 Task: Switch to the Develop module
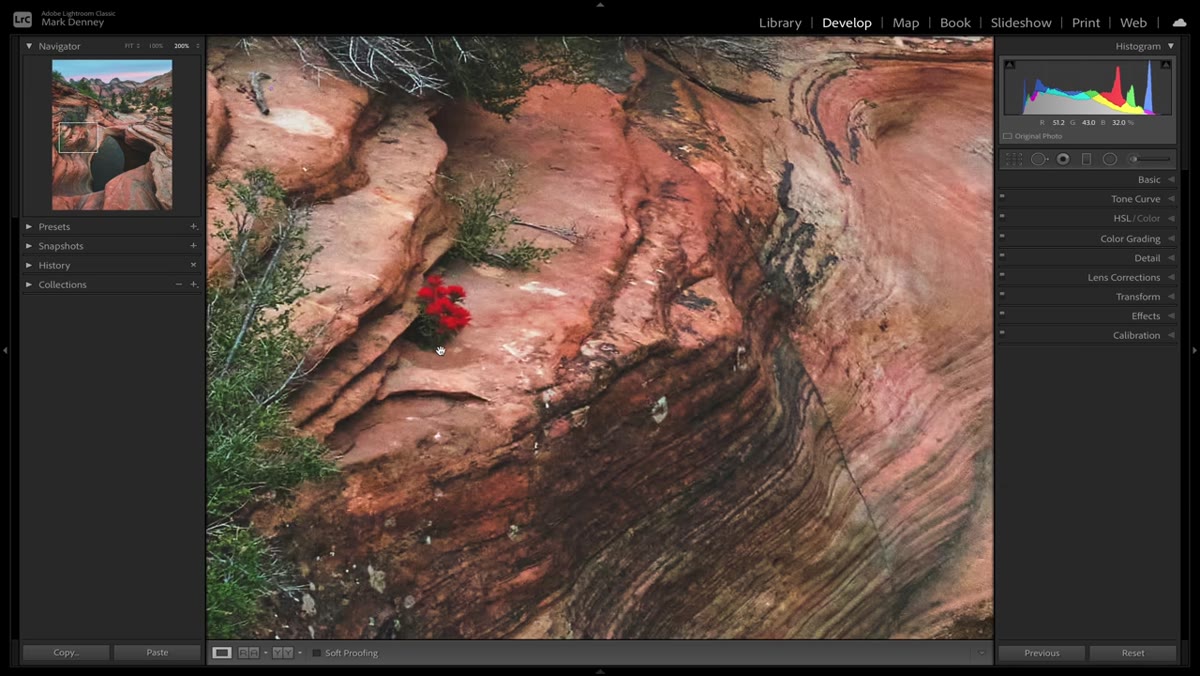(847, 22)
